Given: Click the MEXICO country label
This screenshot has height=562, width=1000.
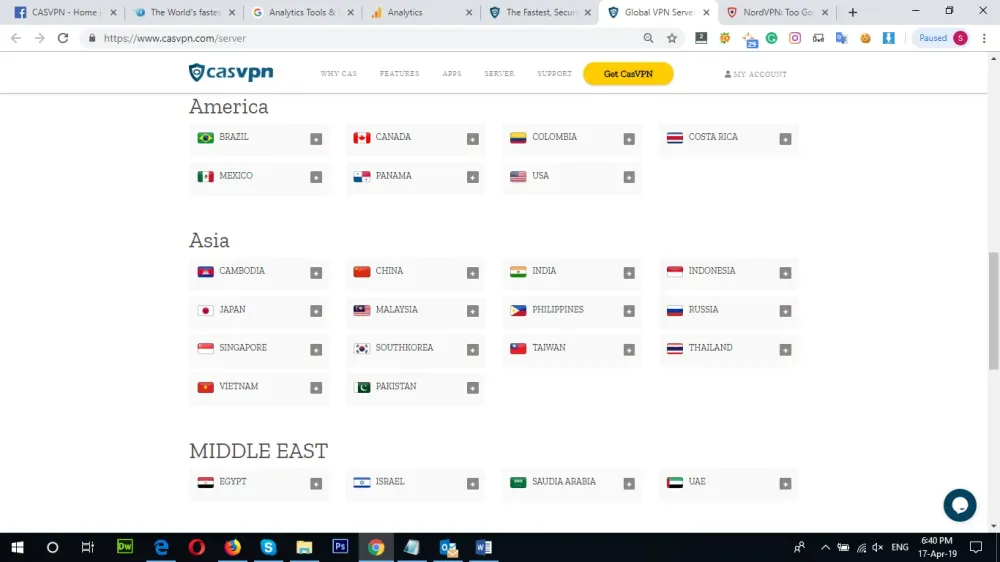Looking at the screenshot, I should point(236,175).
